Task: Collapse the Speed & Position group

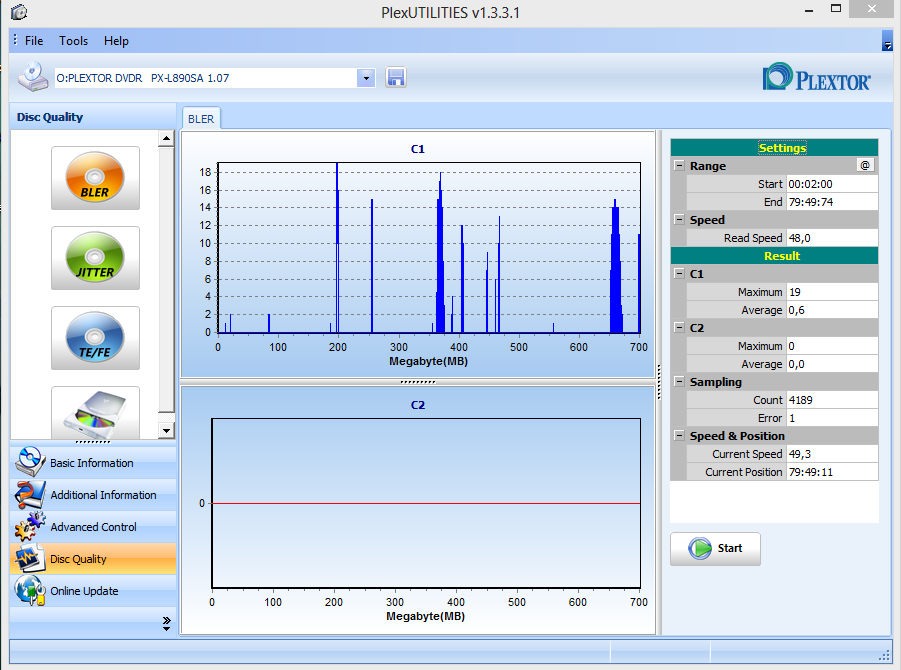Action: (x=679, y=436)
